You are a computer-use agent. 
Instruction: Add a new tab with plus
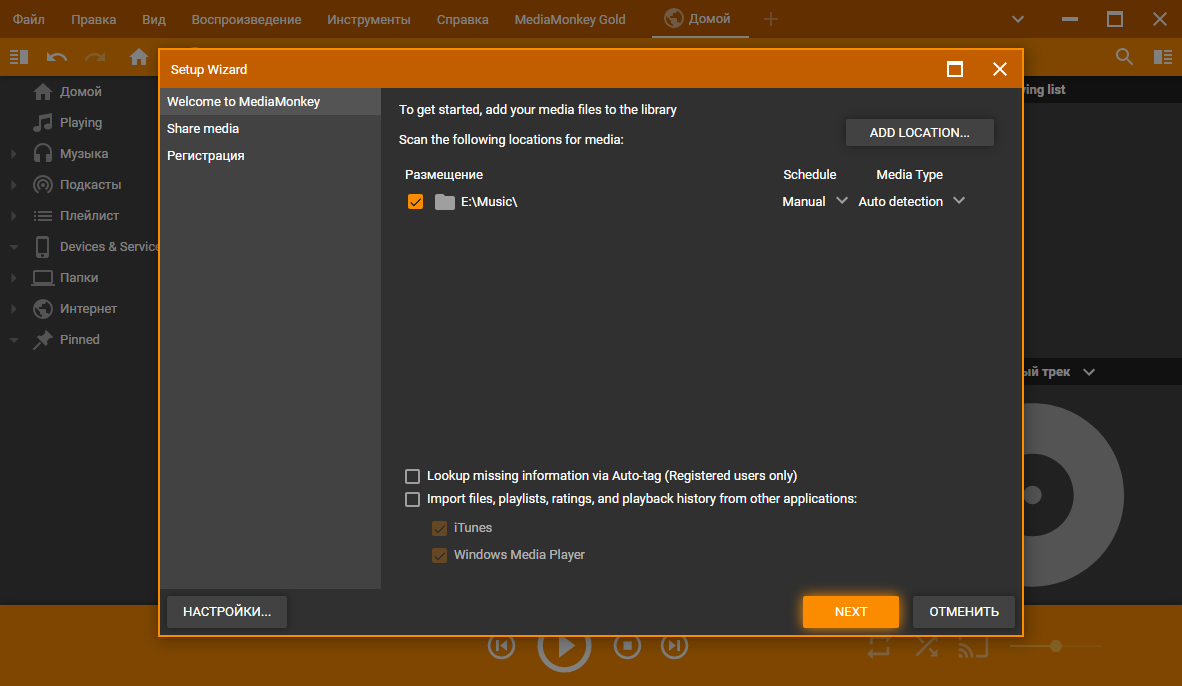click(x=770, y=20)
